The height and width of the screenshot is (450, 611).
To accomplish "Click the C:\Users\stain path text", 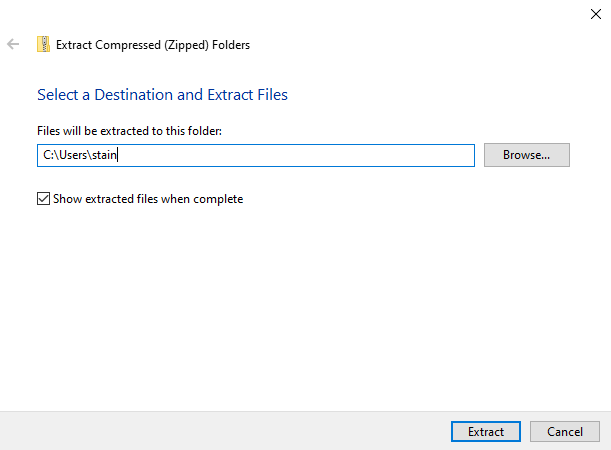I will [x=80, y=155].
